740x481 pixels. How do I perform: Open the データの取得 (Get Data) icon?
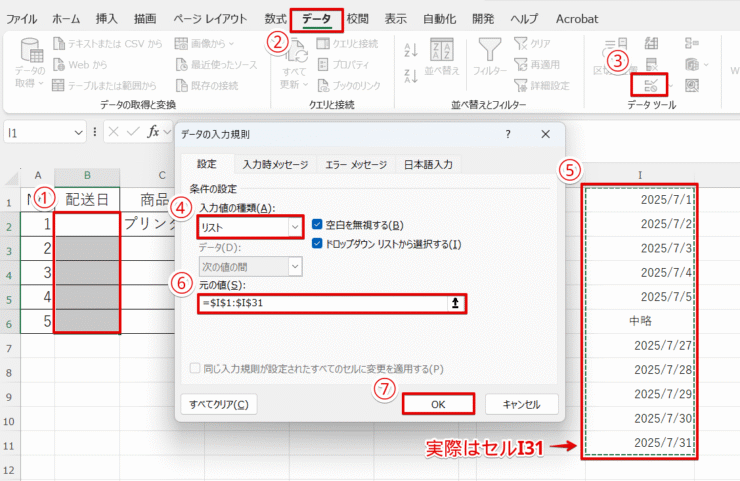[32, 51]
